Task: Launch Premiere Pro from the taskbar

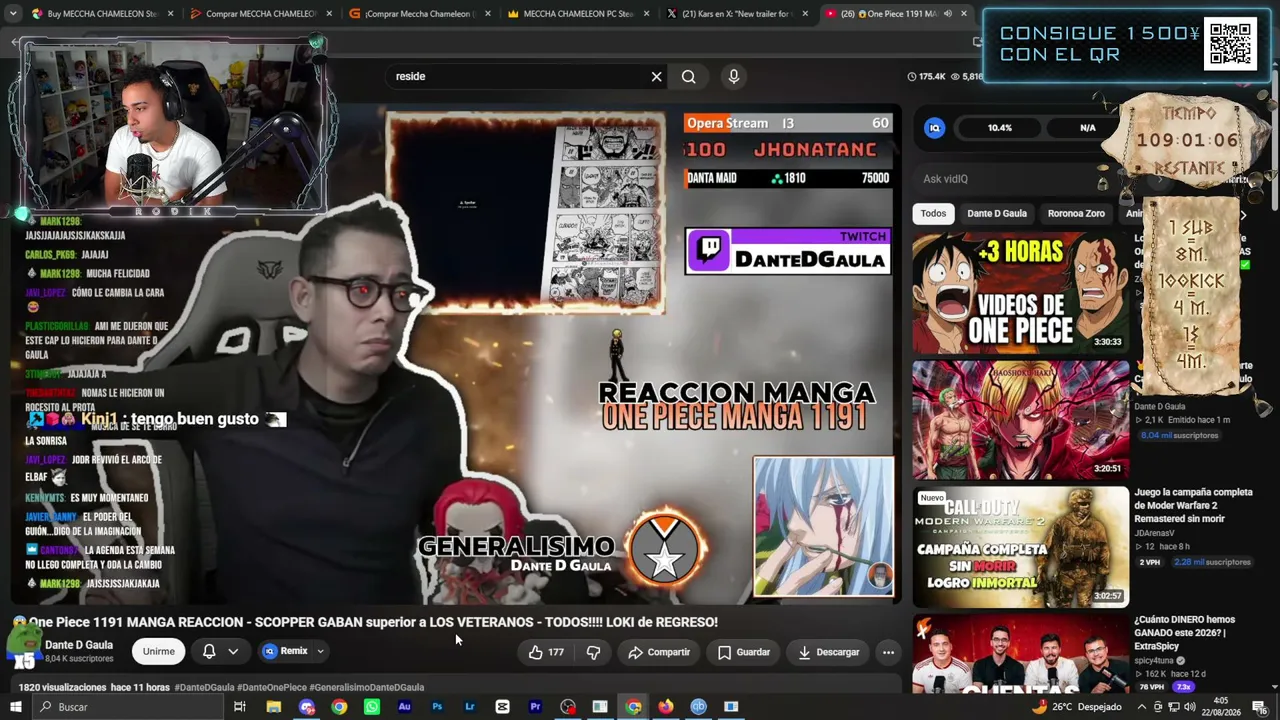Action: tap(535, 707)
